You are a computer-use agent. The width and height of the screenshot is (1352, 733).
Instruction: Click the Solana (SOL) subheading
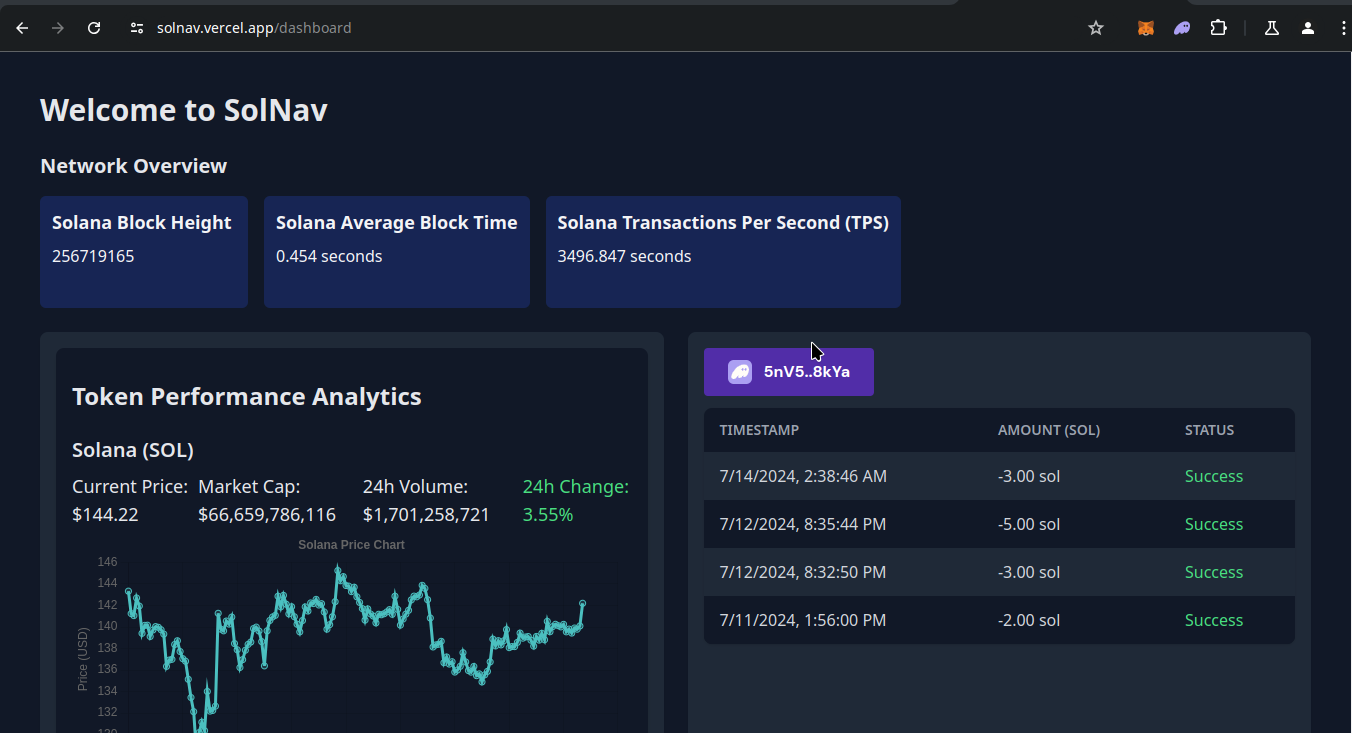133,450
